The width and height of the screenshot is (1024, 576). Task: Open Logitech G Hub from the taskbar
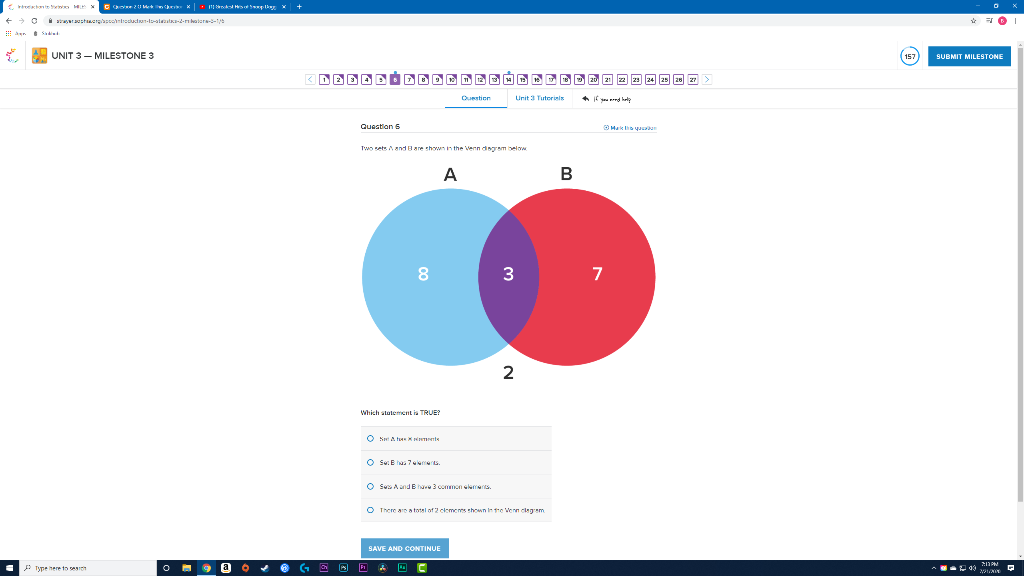click(304, 568)
